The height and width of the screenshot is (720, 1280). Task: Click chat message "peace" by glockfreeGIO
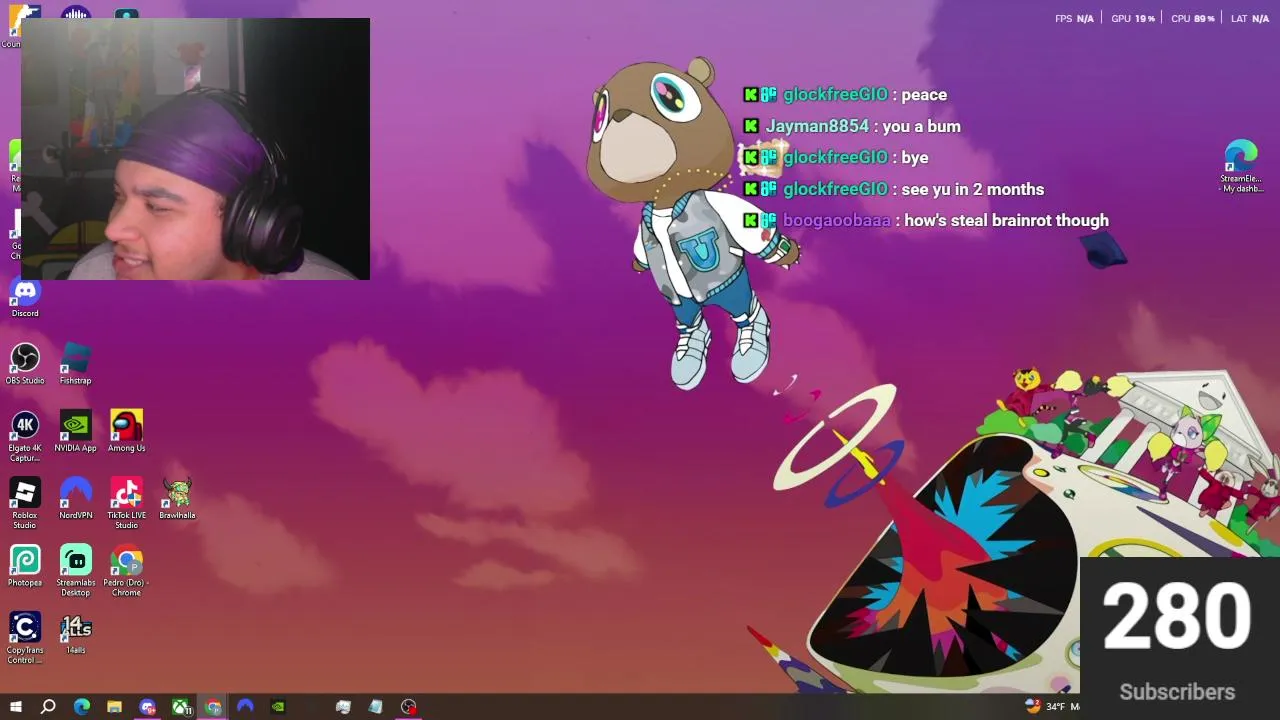point(924,95)
